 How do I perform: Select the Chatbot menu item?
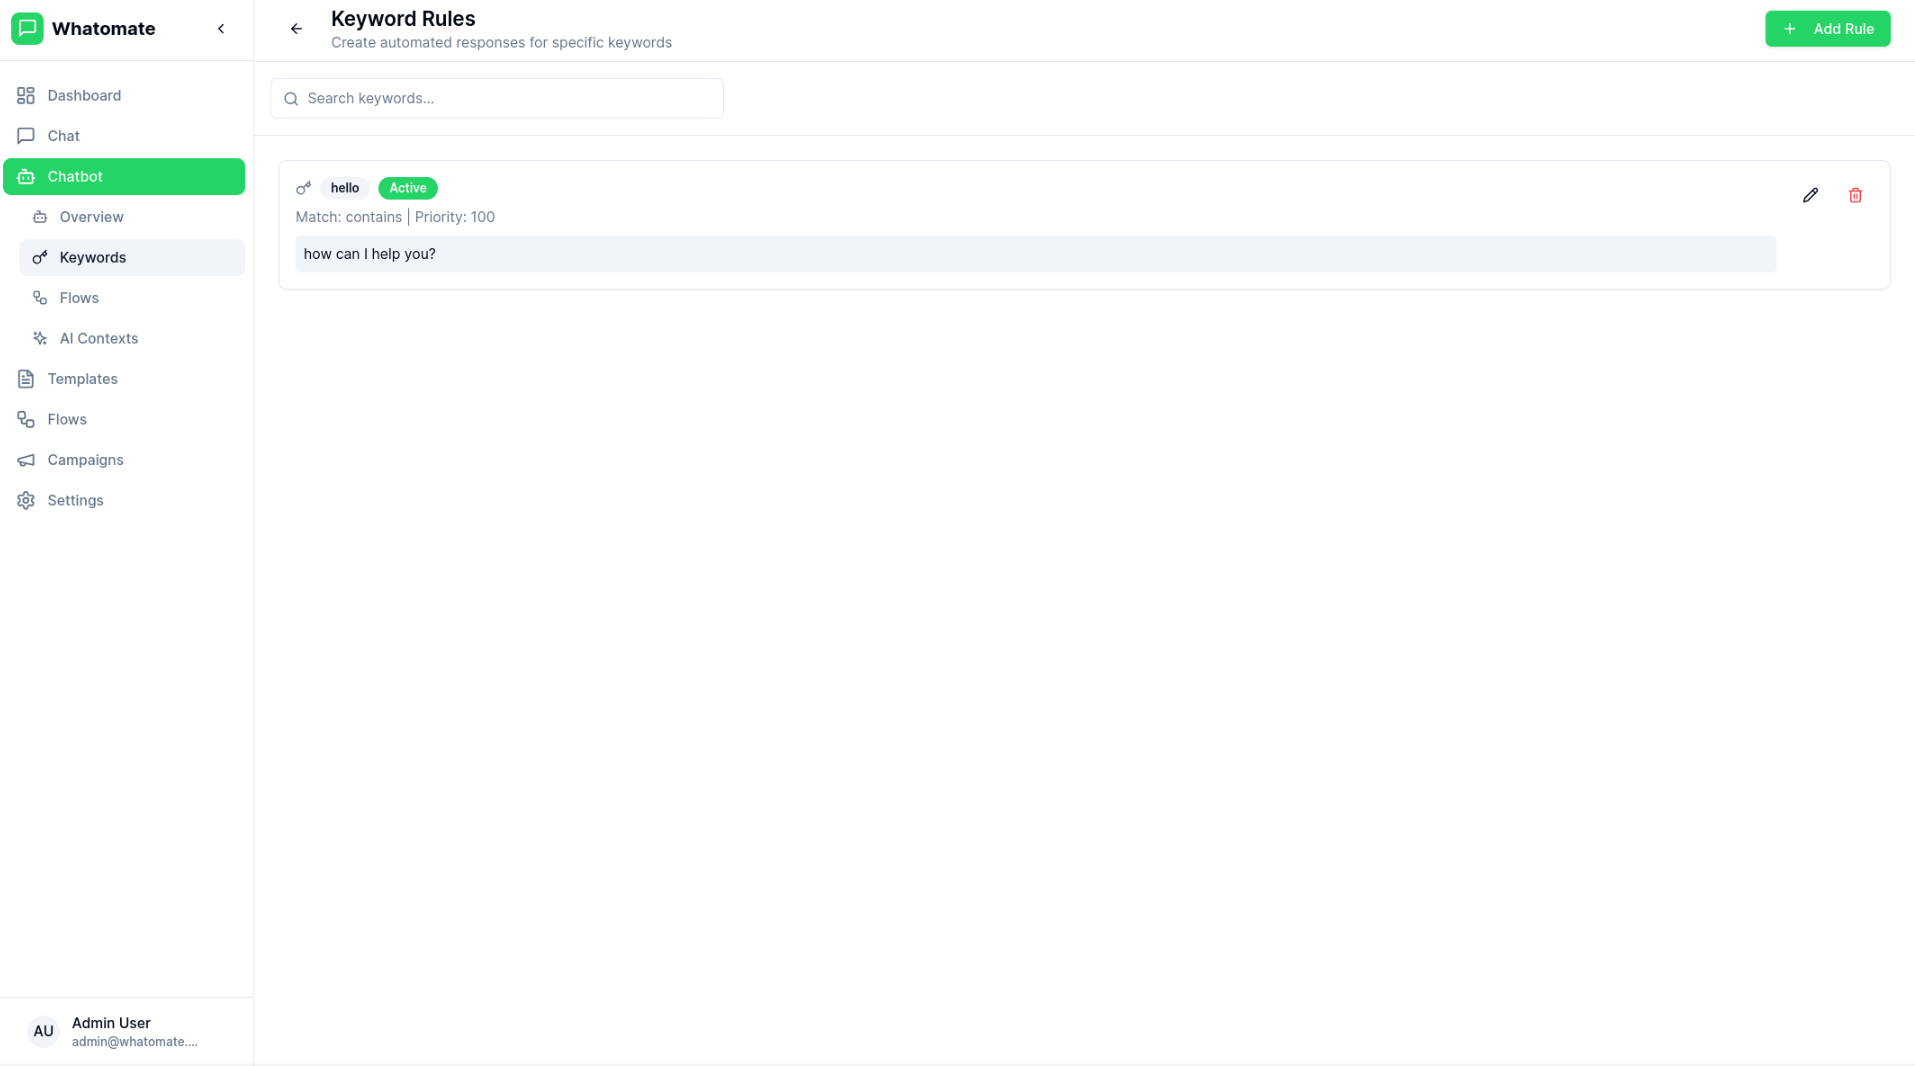pos(75,177)
